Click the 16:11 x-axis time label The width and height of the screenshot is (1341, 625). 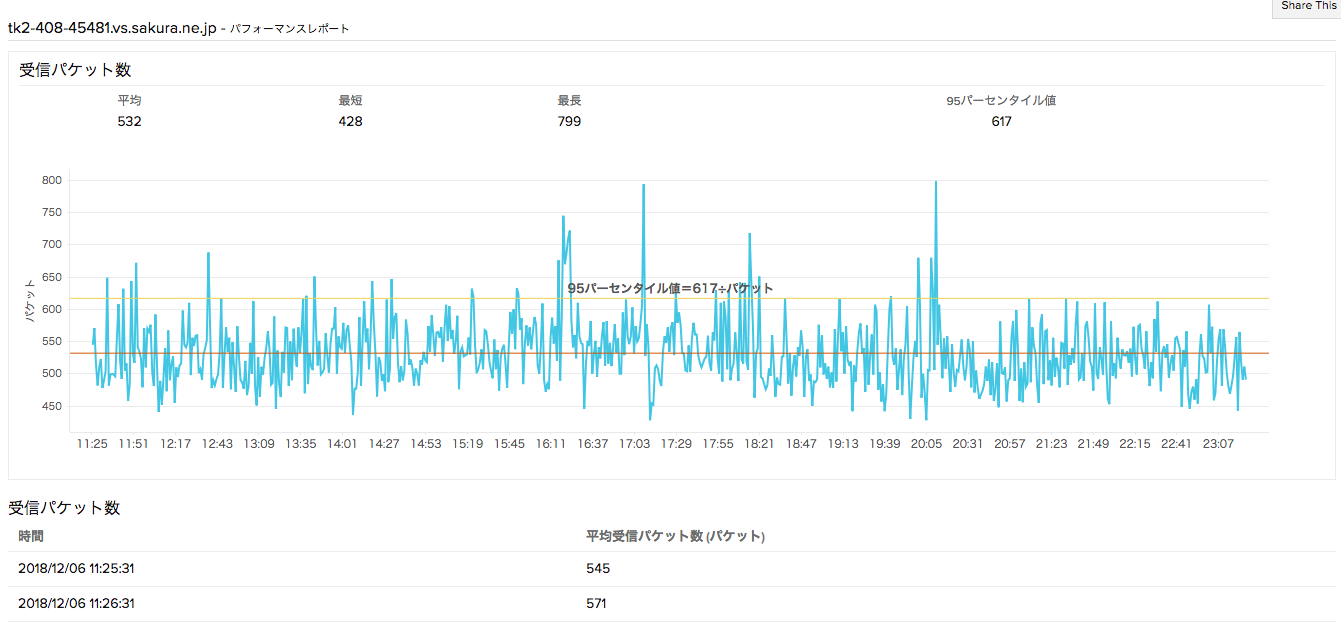coord(551,444)
